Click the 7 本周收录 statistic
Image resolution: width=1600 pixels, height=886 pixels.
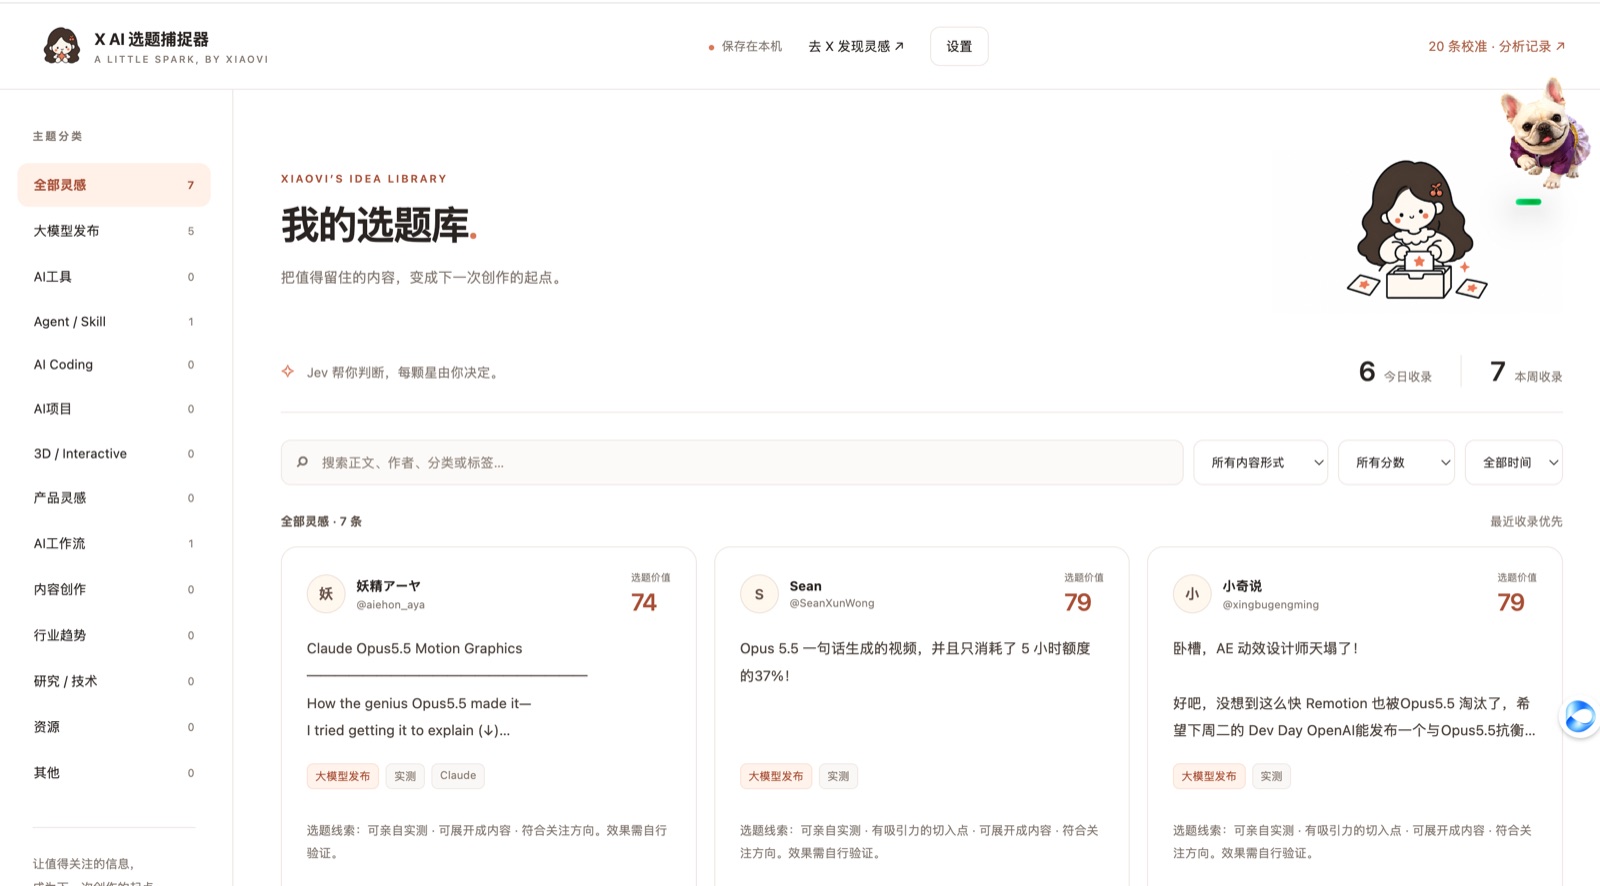coord(1526,373)
